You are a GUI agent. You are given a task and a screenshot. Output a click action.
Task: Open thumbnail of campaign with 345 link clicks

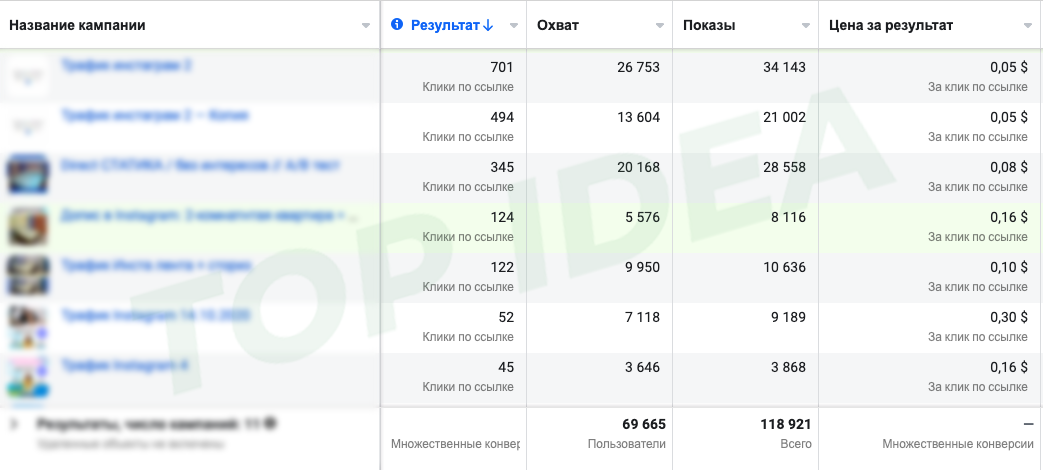click(28, 173)
